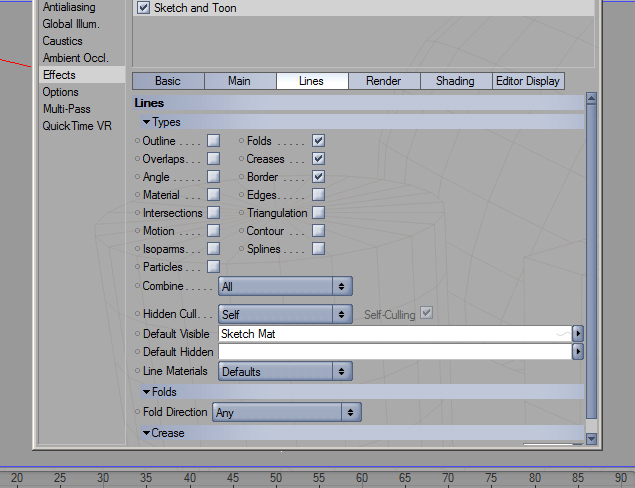Enable the Contour checkbox

[x=318, y=231]
